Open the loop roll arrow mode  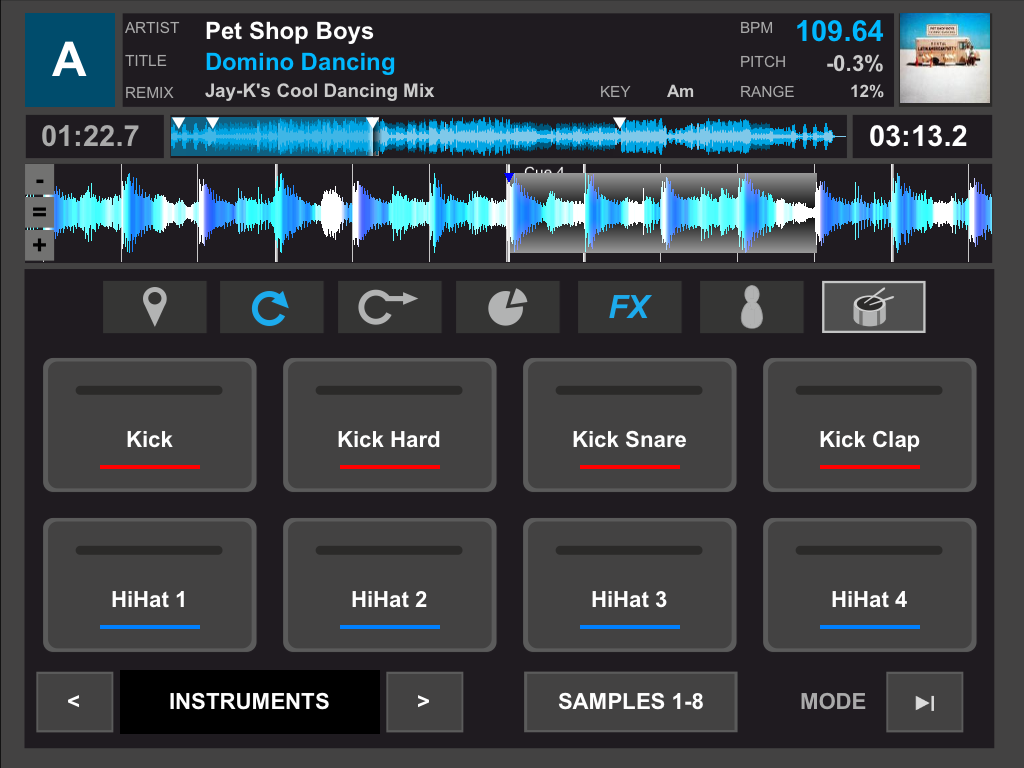click(x=389, y=307)
